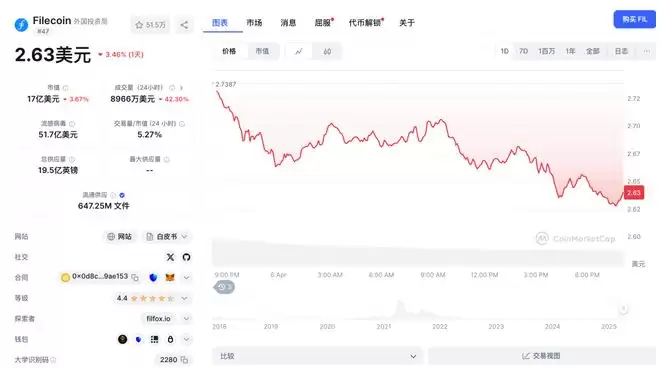Viewport: 660px width, 368px height.
Task: Click the blue buy FIL button
Action: tap(634, 19)
